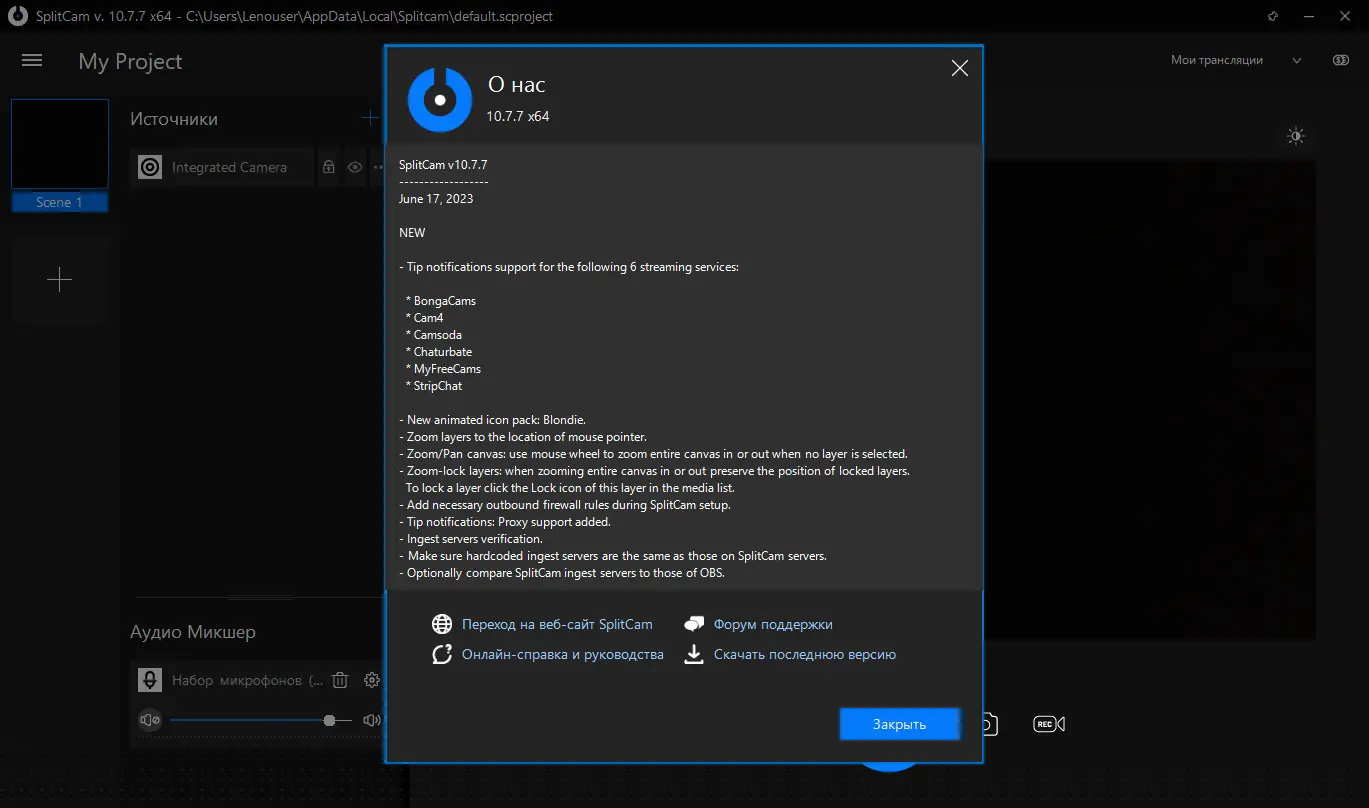Click the Аудио Микшер heading
Screen dimensions: 1369x808
point(193,632)
